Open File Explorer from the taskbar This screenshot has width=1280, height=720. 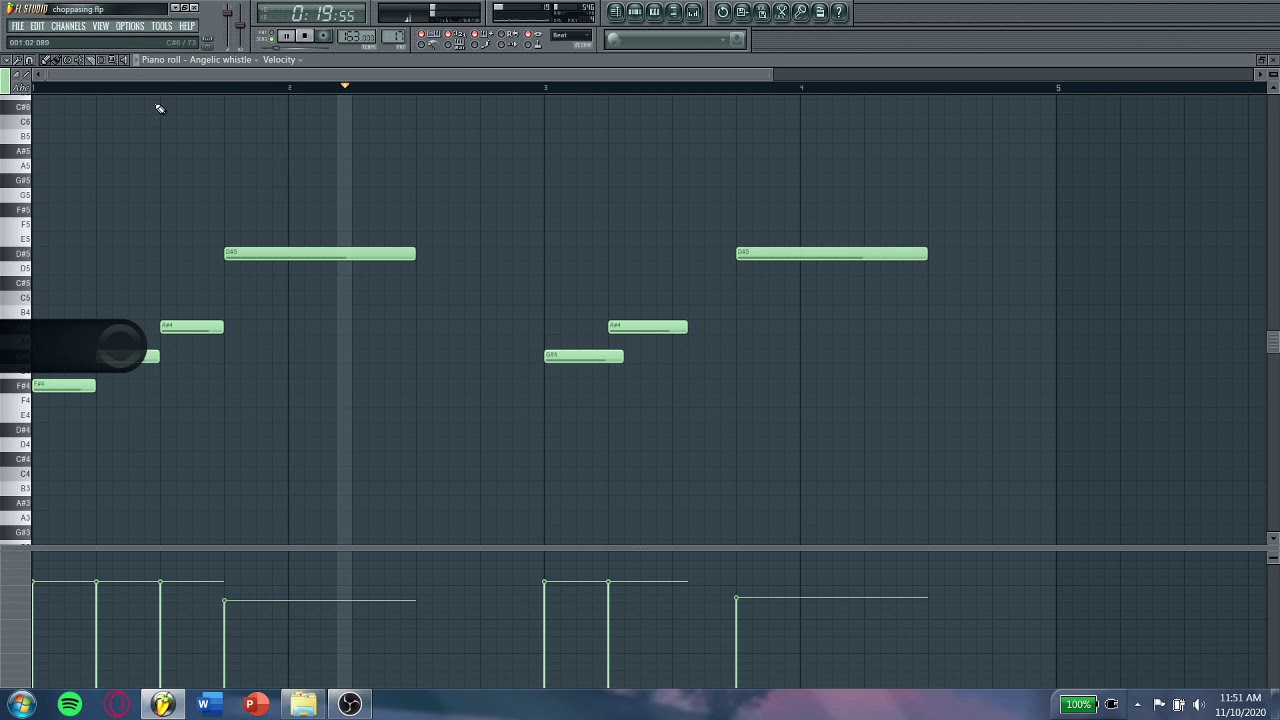point(303,704)
